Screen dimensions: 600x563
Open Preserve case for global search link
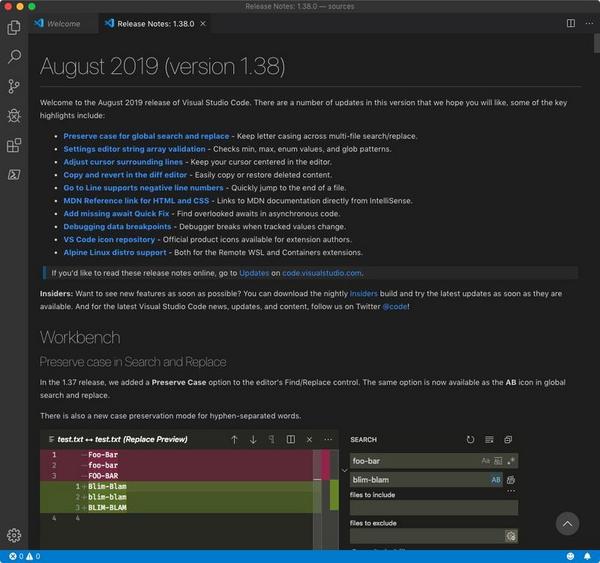click(146, 136)
